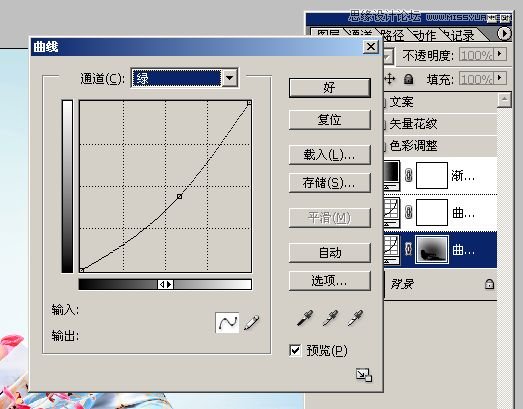The width and height of the screenshot is (523, 409).
Task: Select the white mask of 渐… layer
Action: [432, 175]
